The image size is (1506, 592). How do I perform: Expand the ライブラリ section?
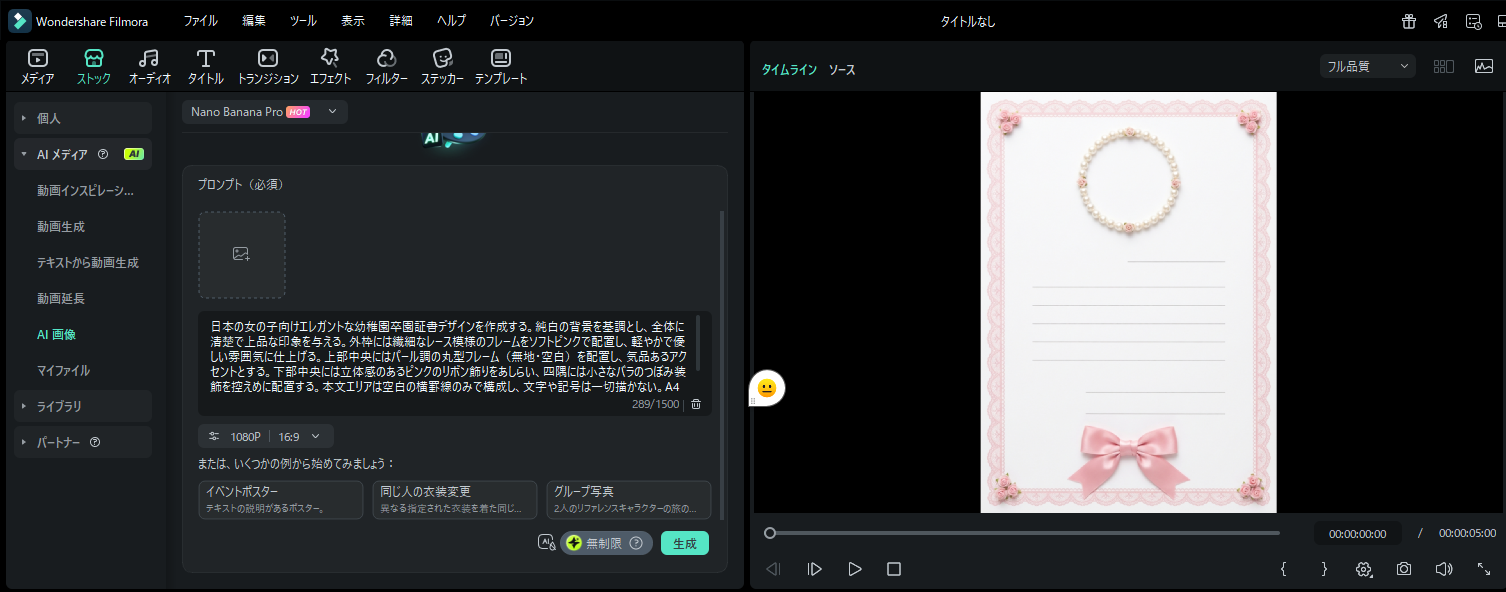[83, 406]
